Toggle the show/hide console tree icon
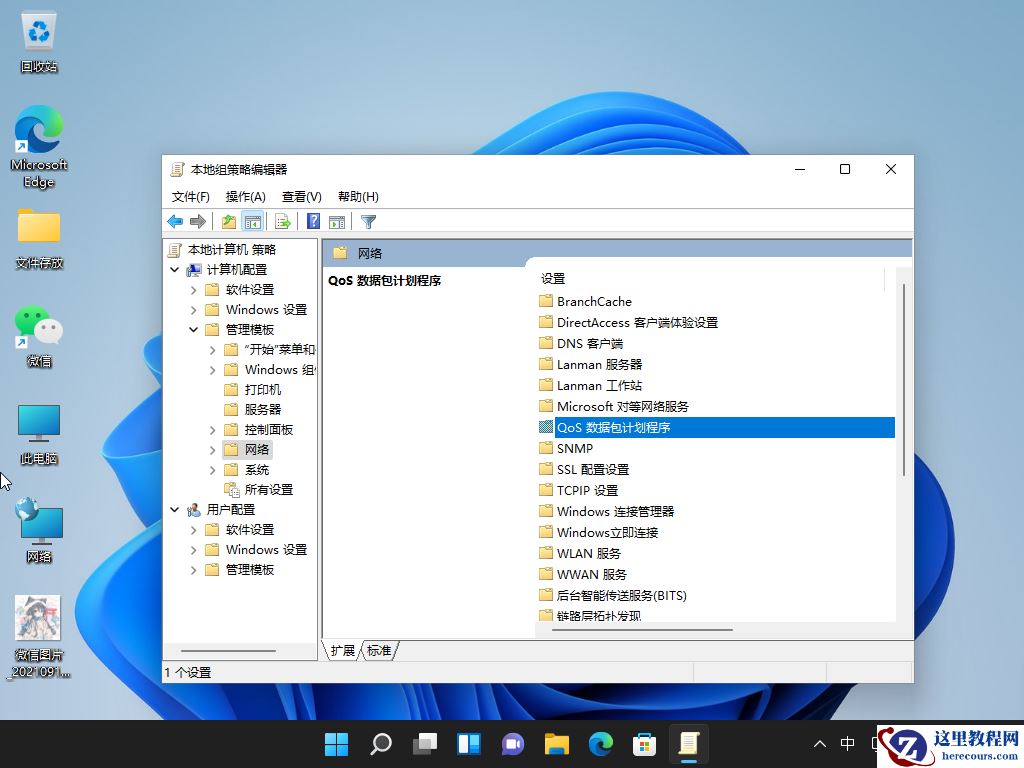This screenshot has width=1024, height=768. tap(252, 221)
